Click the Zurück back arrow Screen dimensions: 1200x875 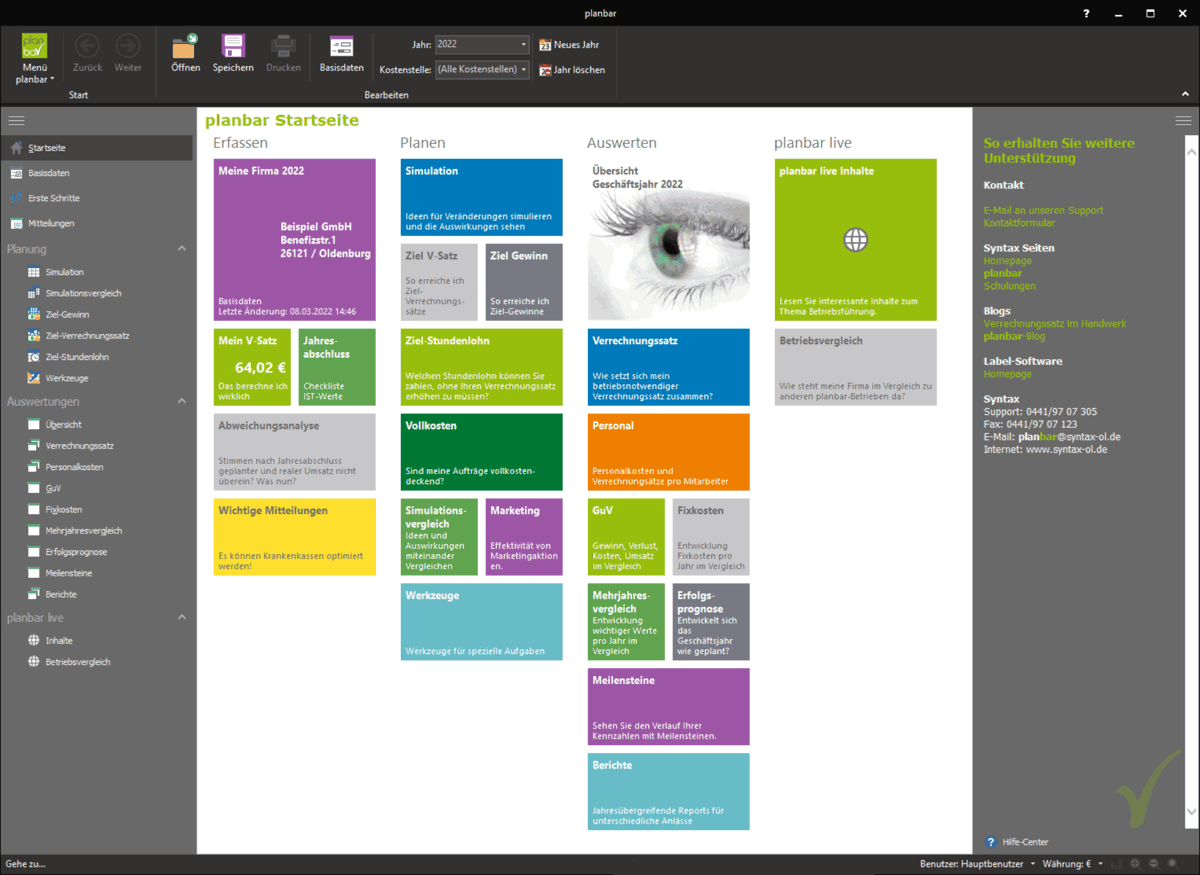[87, 53]
